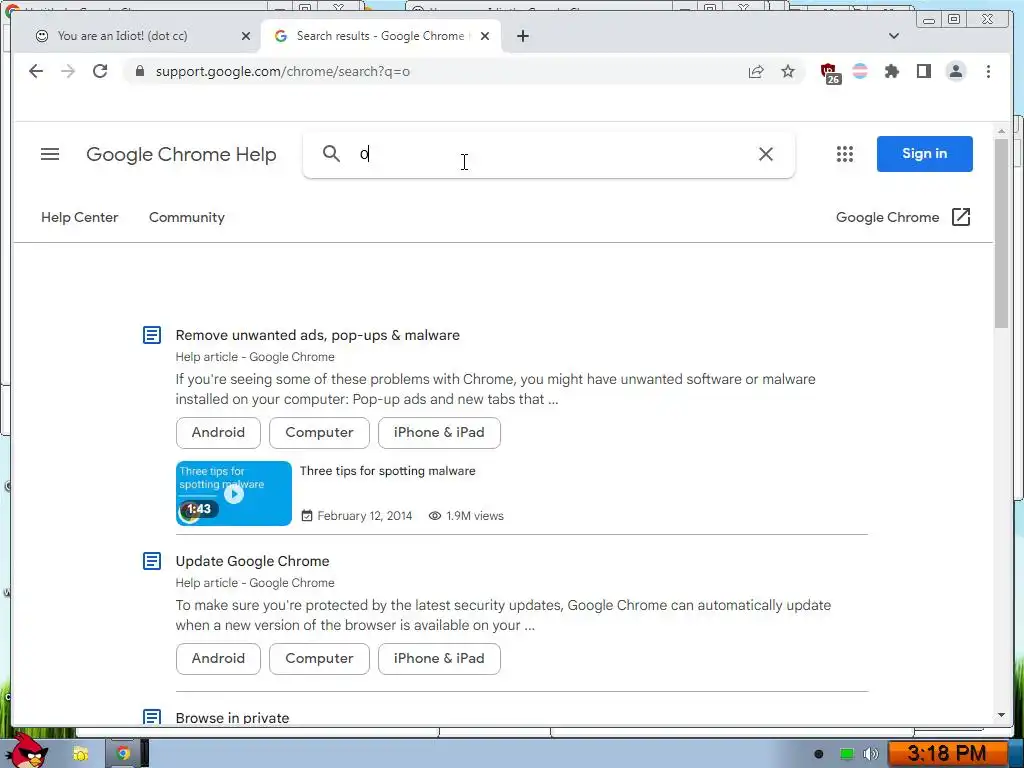Choose iPhone & iPad under Update Google Chrome

click(x=439, y=659)
